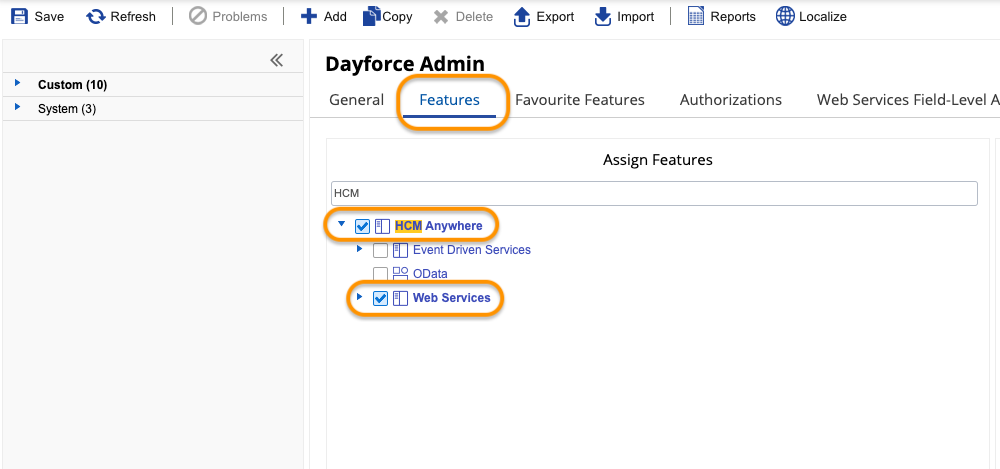Click the feature icon beside Event Driven Services
The width and height of the screenshot is (1000, 469).
pyautogui.click(x=400, y=250)
